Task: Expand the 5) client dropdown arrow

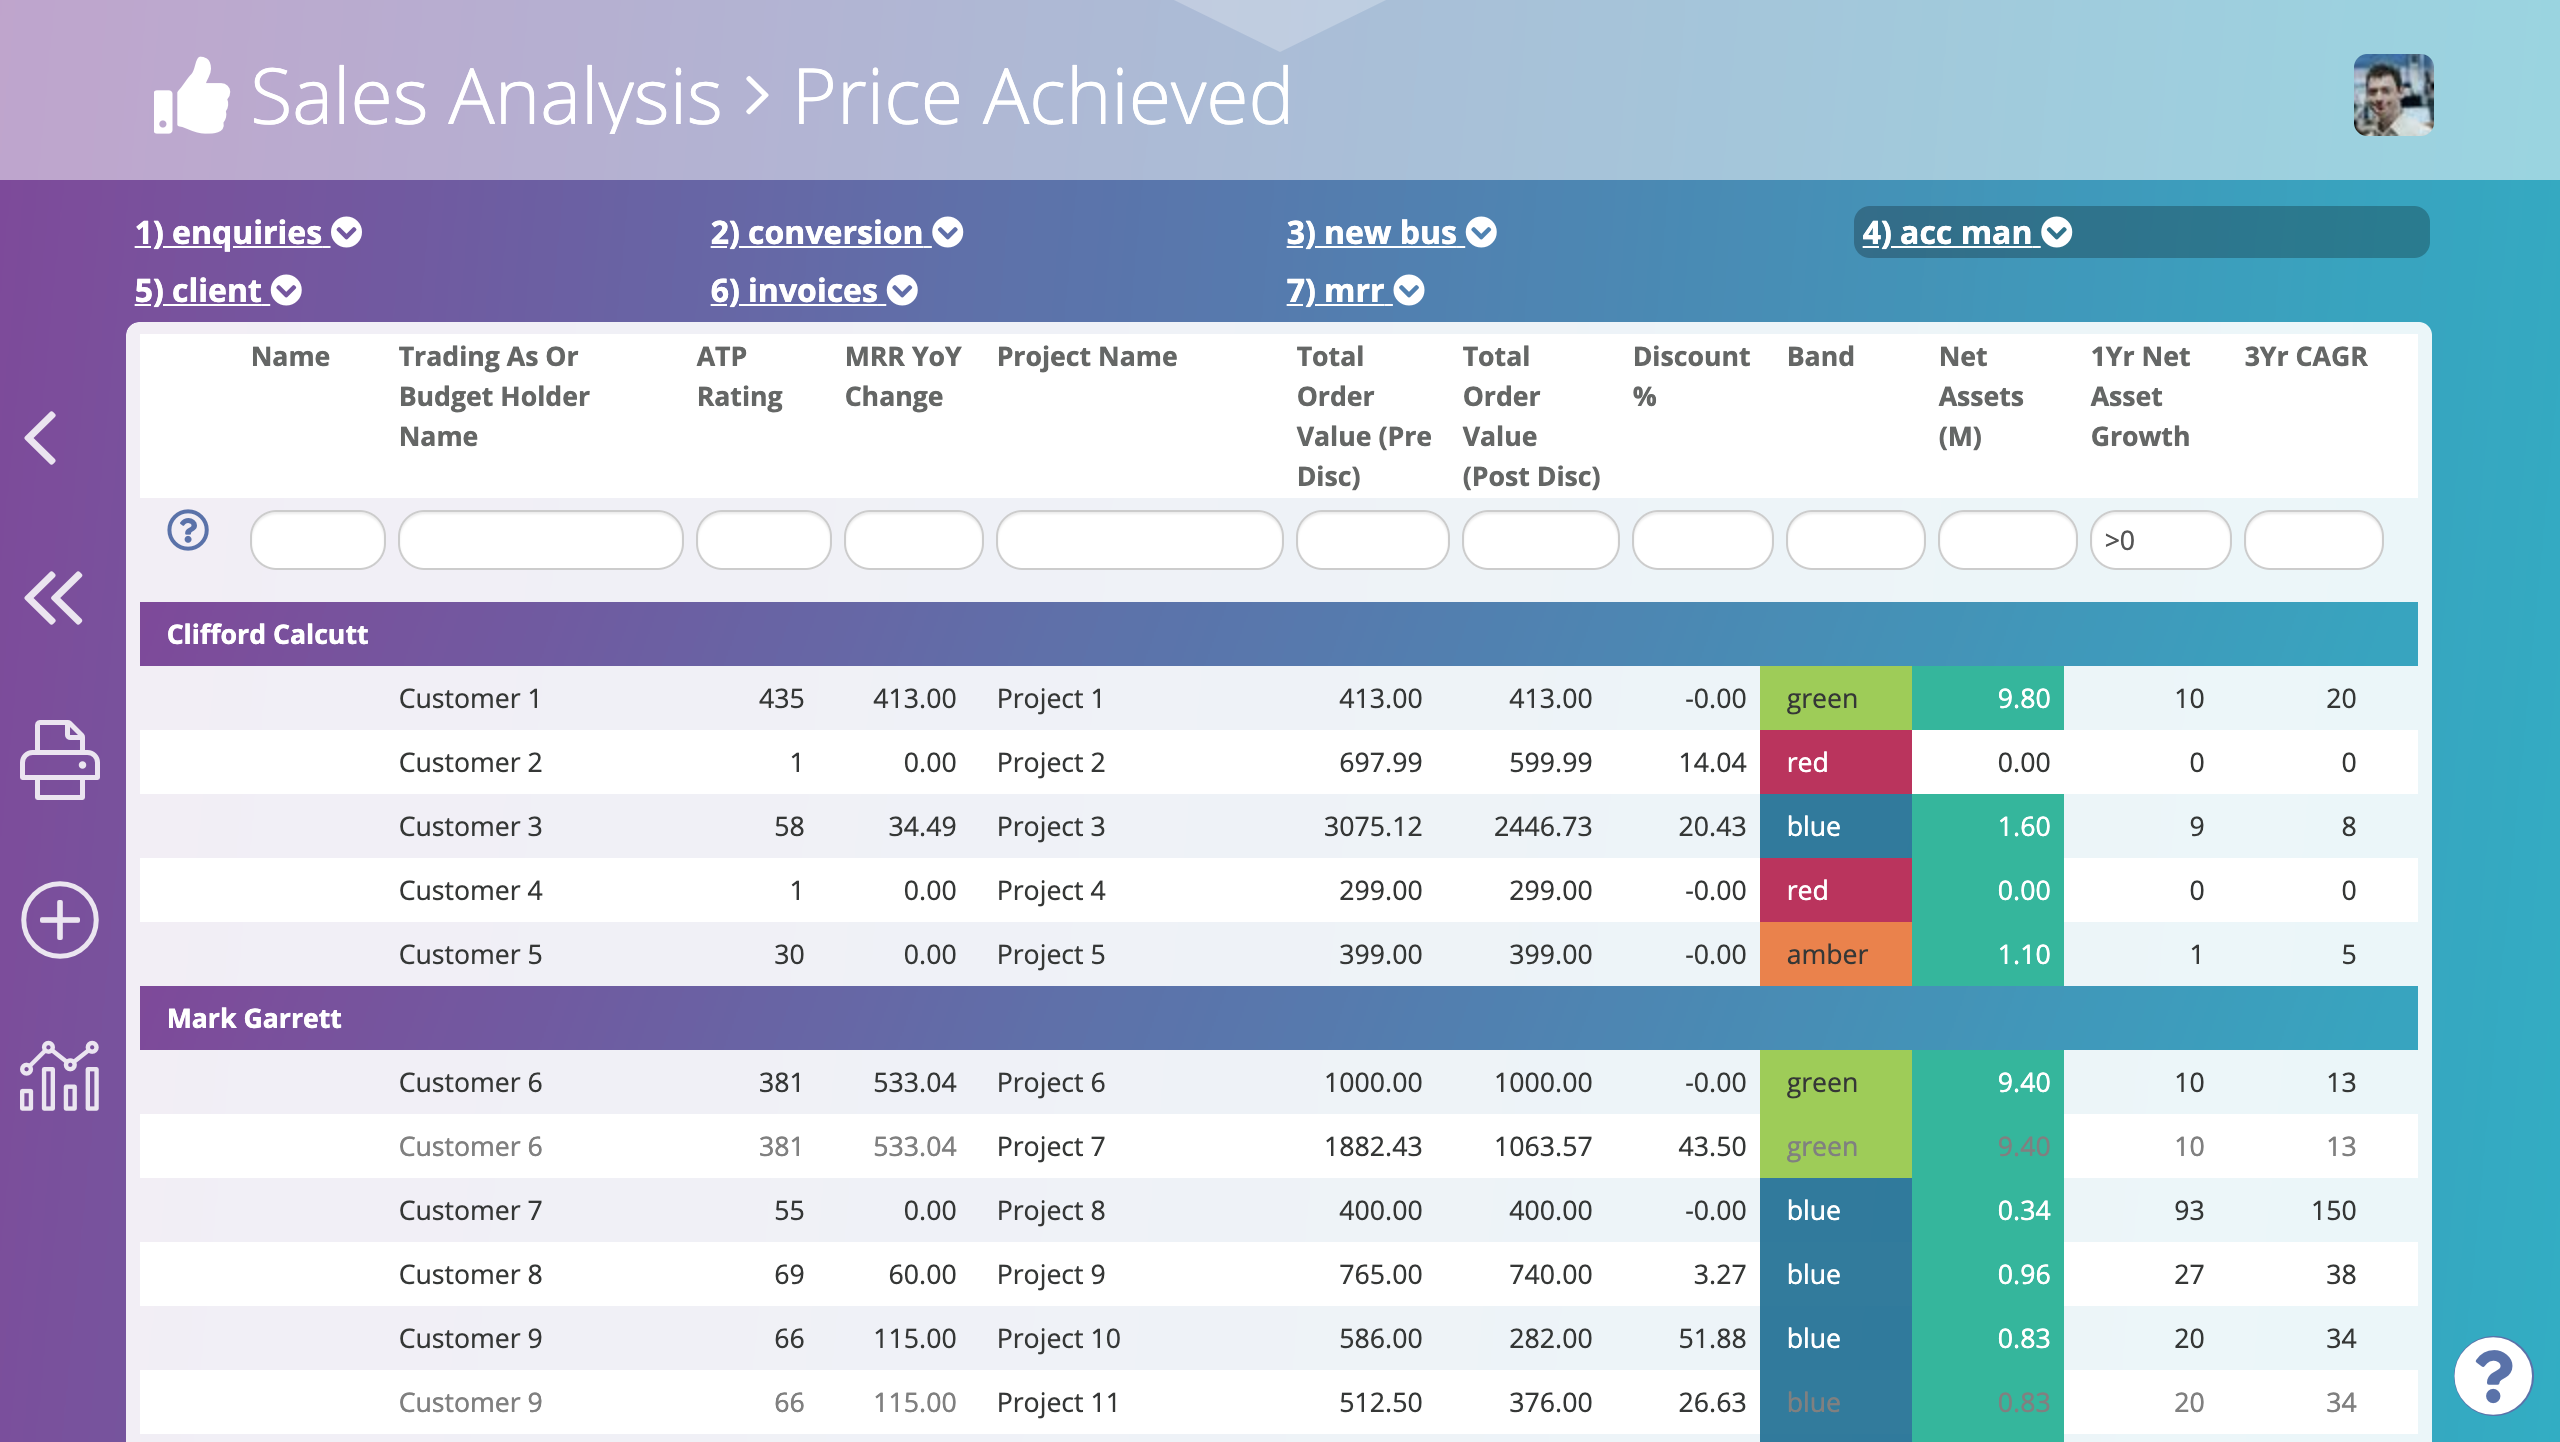Action: coord(287,290)
